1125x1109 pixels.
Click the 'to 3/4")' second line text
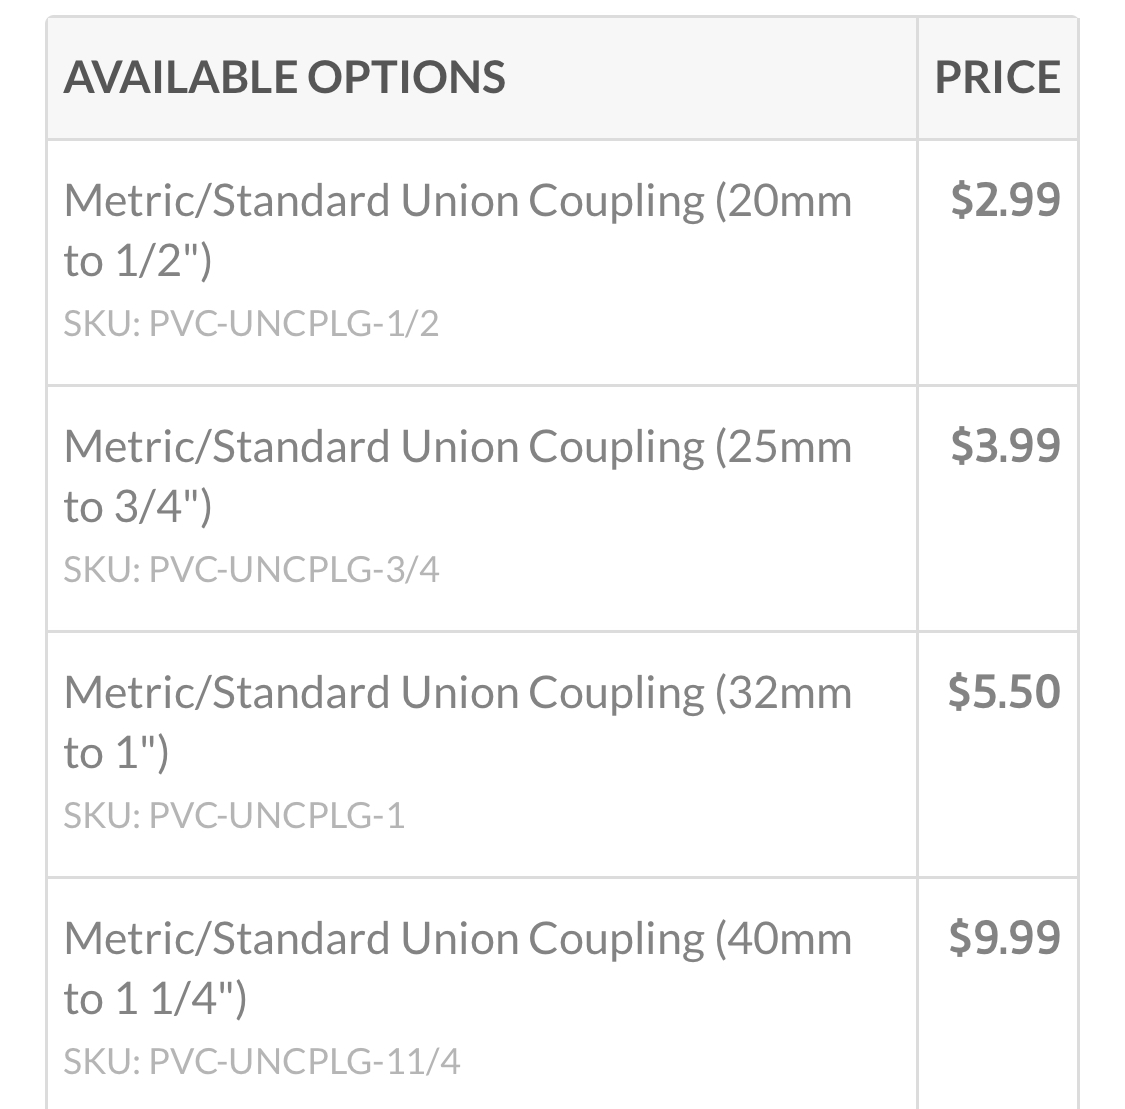click(x=138, y=506)
